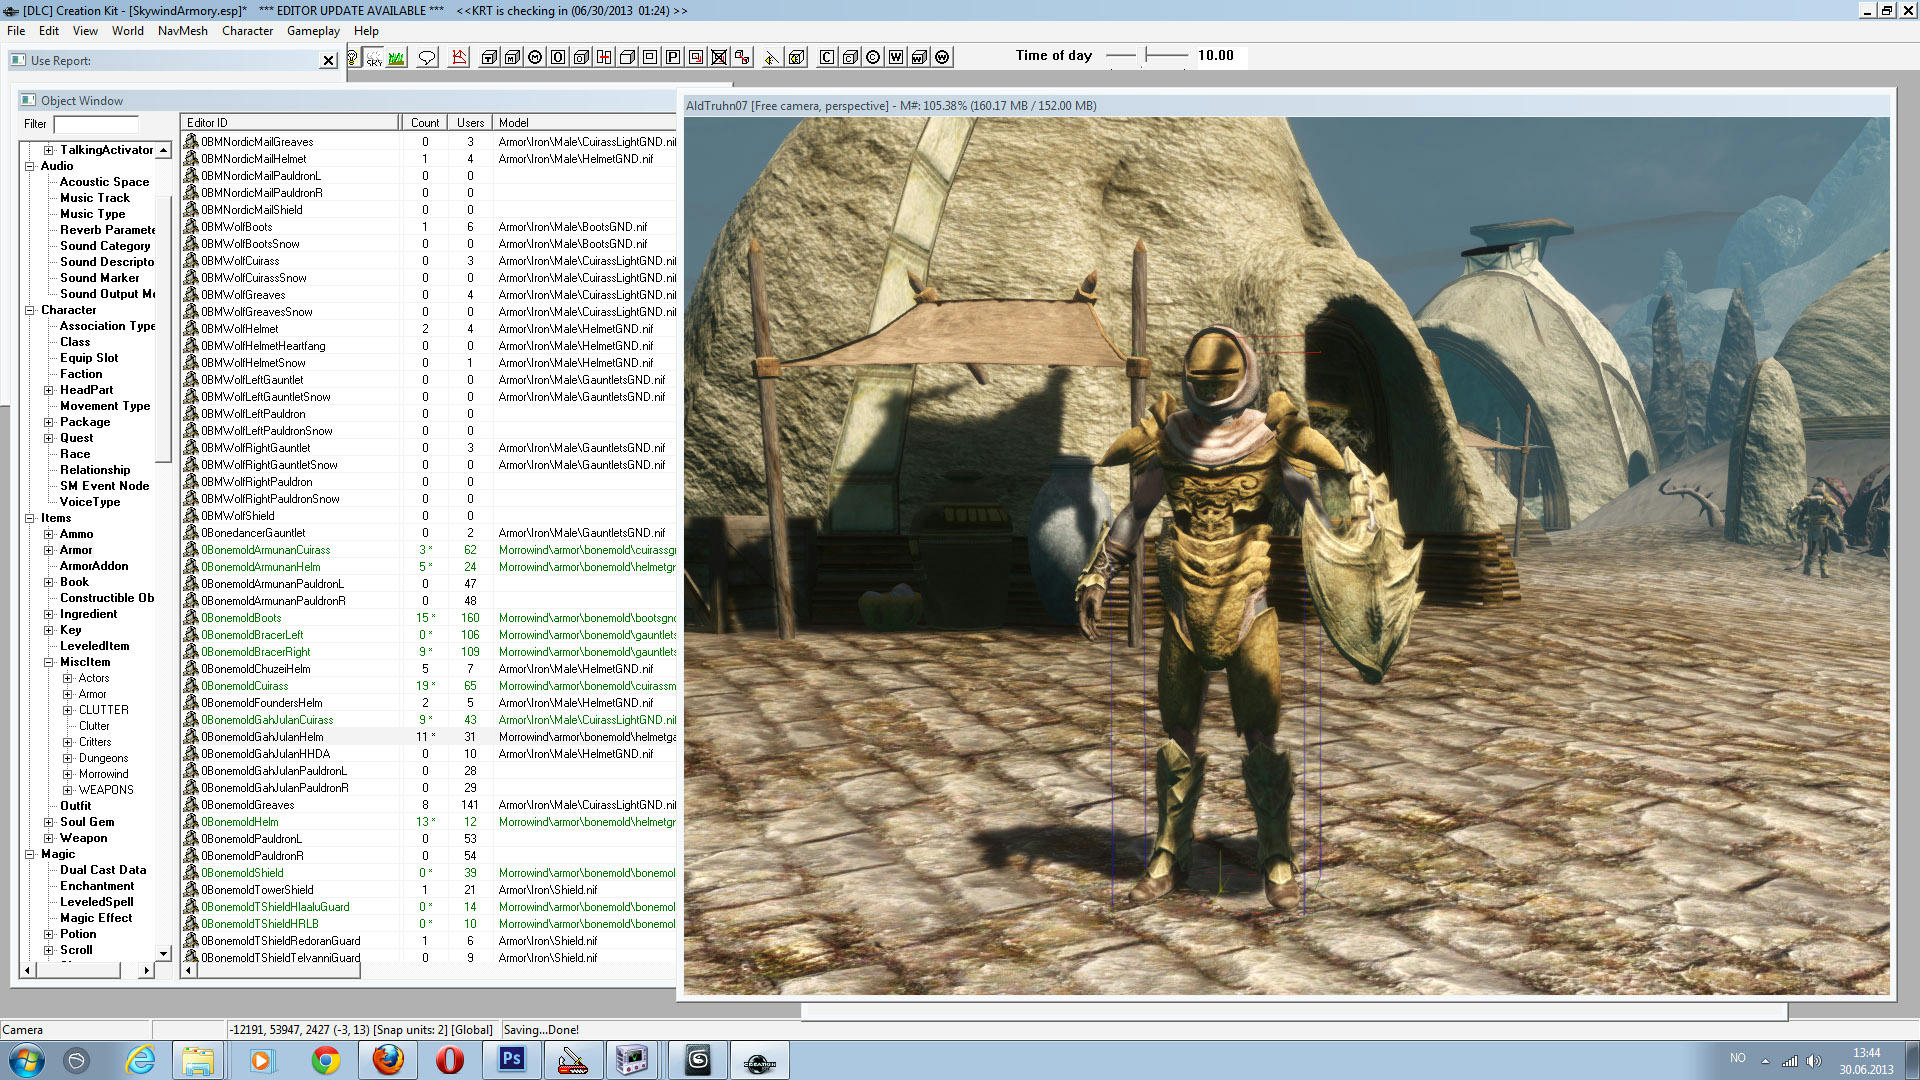Click the red linked-boxes toolbar icon
This screenshot has width=1920, height=1080.
click(x=742, y=57)
